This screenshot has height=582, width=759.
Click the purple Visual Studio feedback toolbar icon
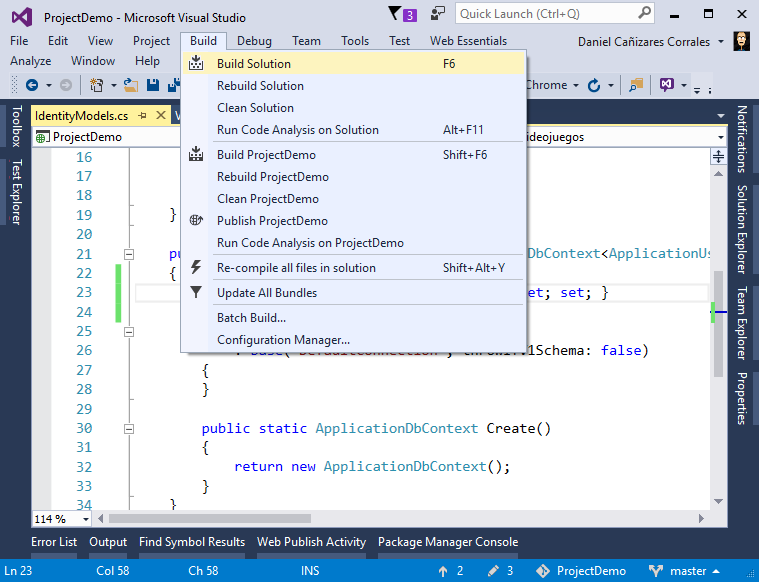[667, 85]
